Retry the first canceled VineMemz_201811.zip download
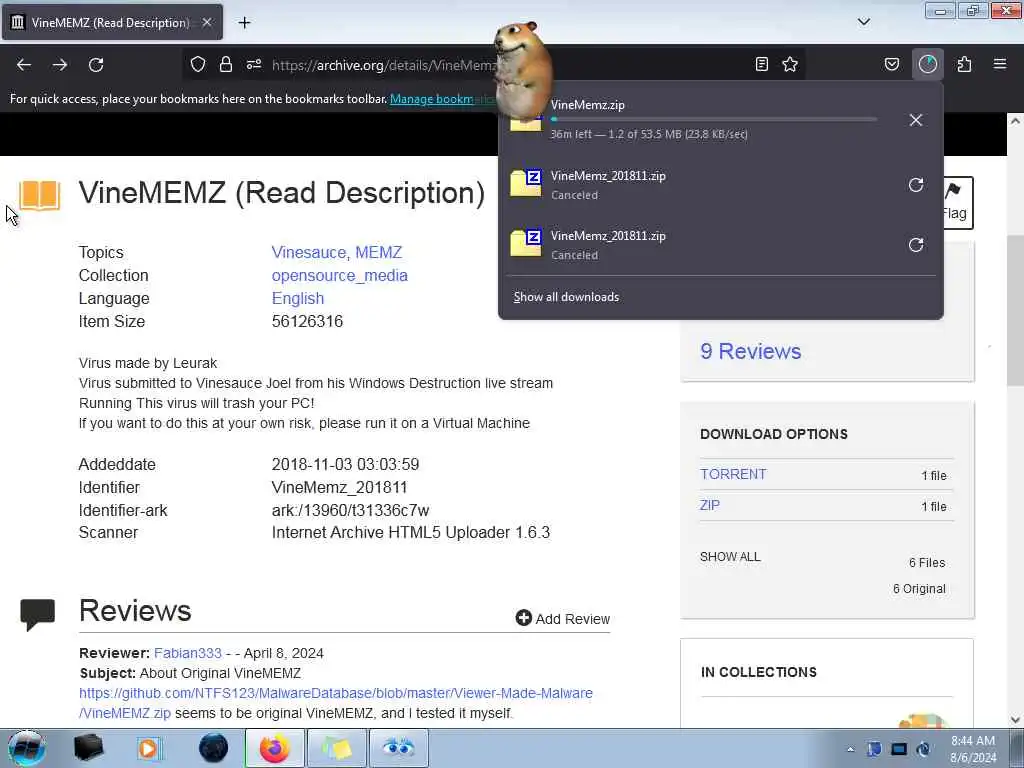 916,185
